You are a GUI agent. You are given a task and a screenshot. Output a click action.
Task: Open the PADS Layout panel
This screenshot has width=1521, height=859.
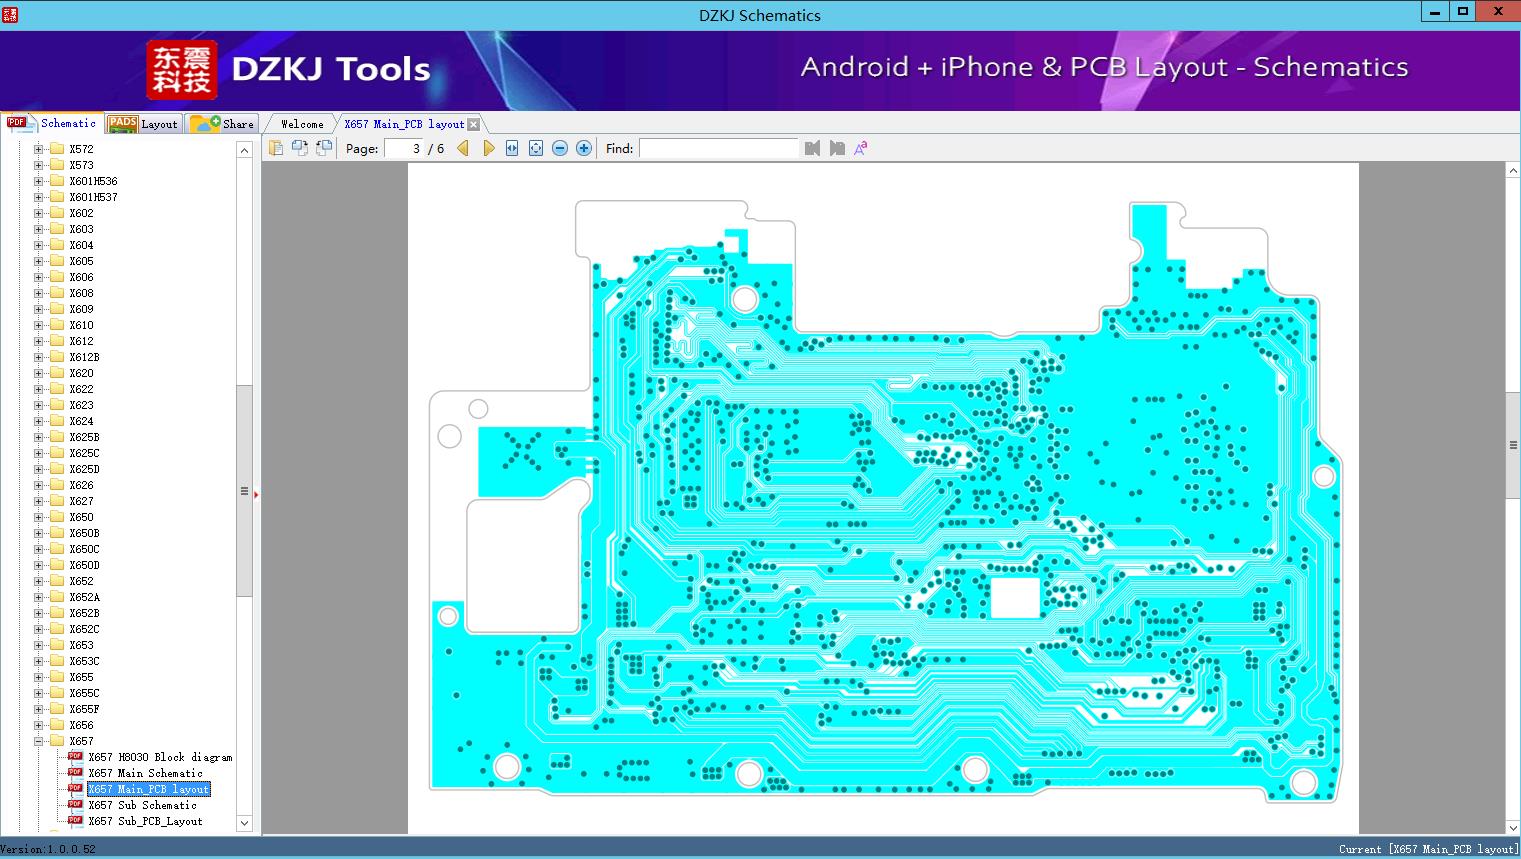coord(143,123)
